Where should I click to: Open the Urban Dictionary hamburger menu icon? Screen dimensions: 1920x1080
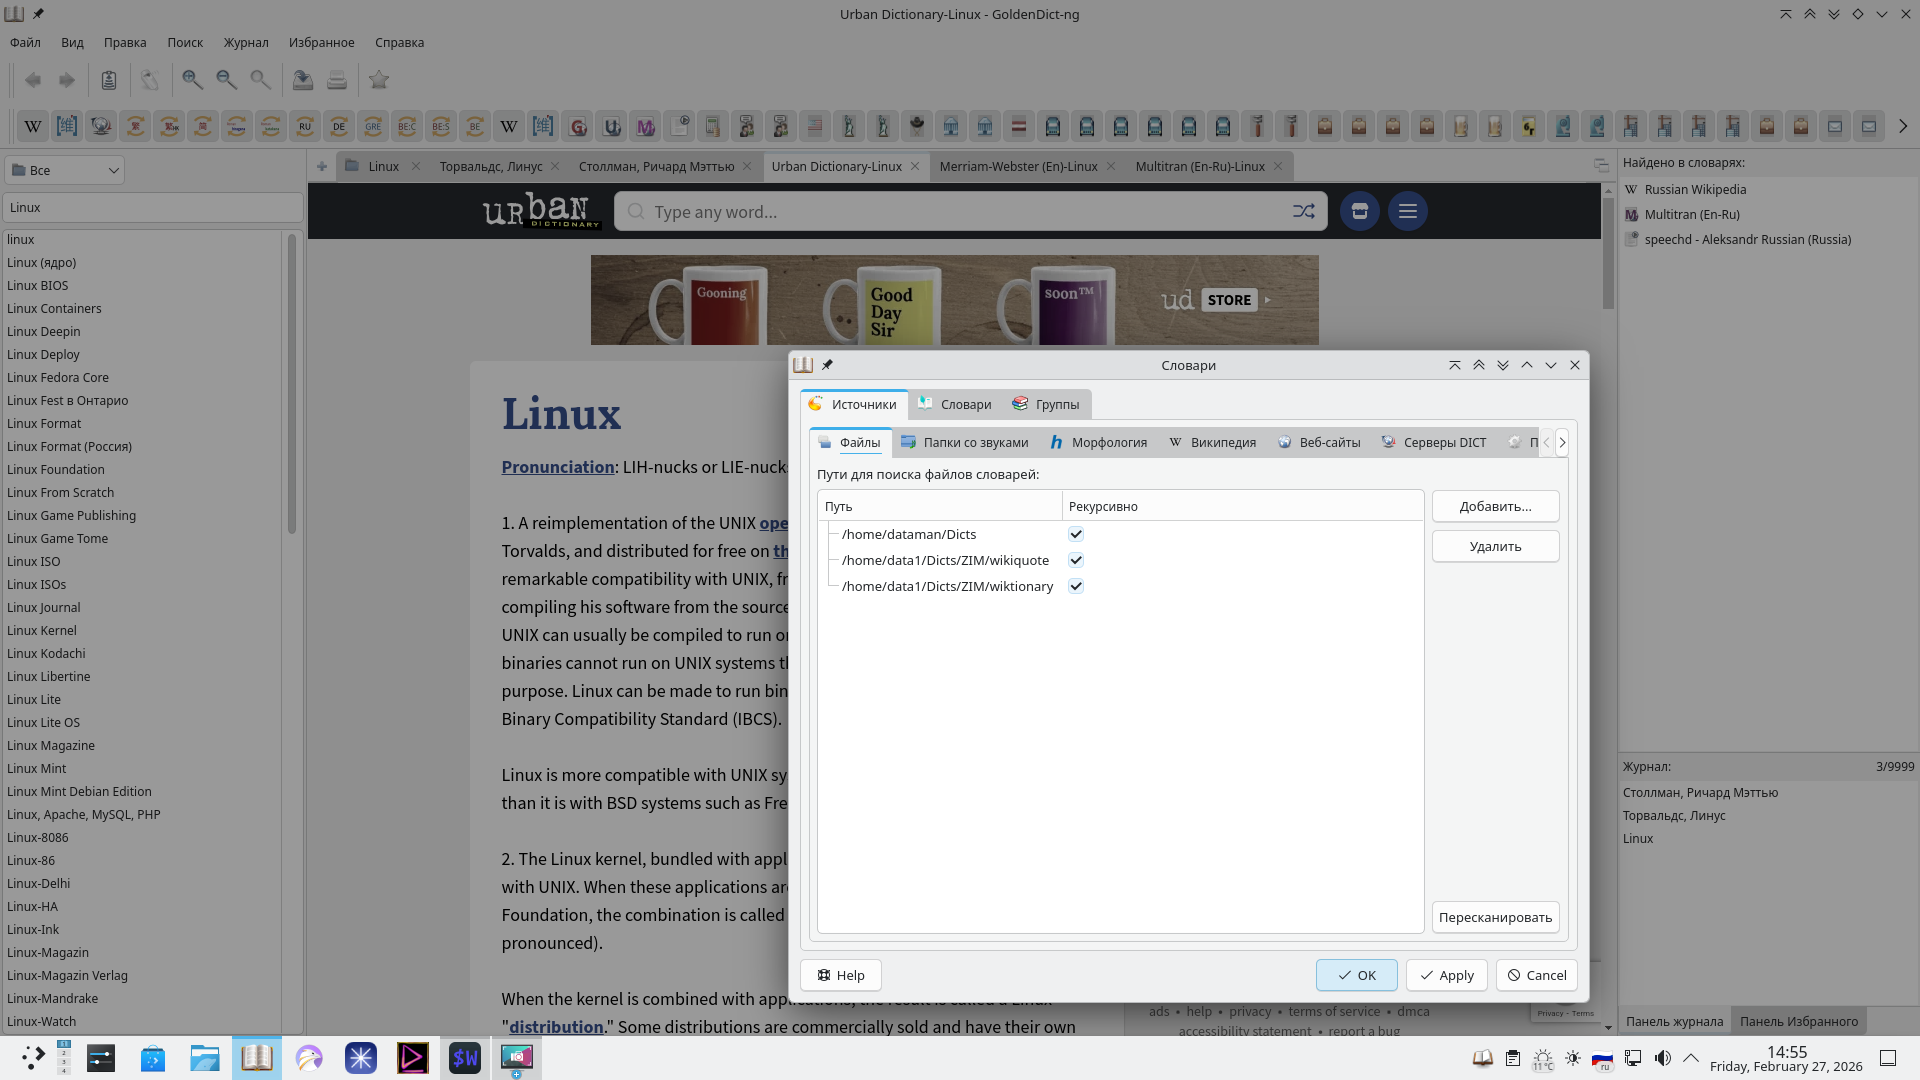click(x=1407, y=211)
